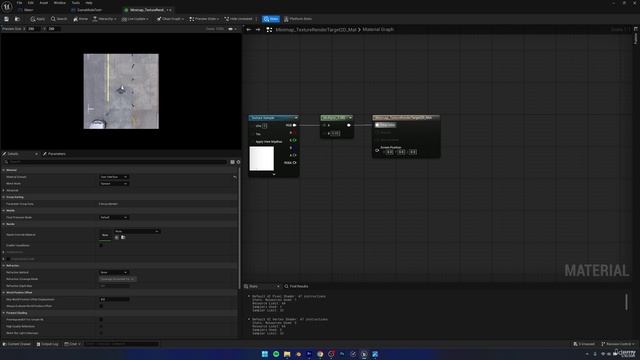The image size is (640, 360).
Task: Toggle the Hide Unrelated toolbar button
Action: 239,19
